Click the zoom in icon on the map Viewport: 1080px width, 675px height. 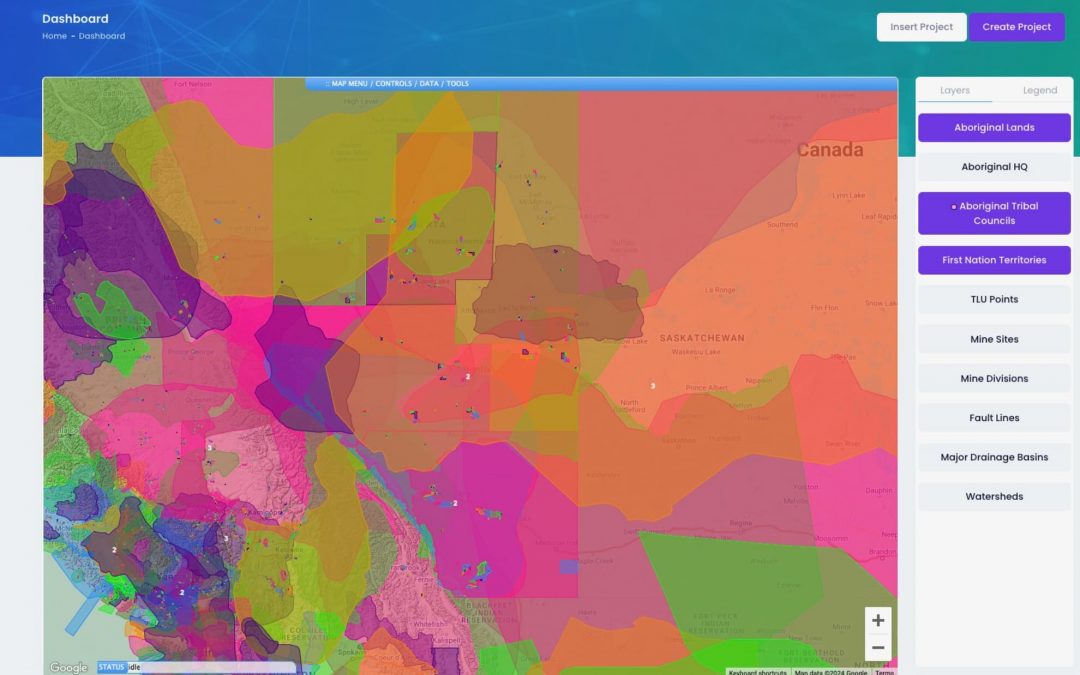click(878, 620)
